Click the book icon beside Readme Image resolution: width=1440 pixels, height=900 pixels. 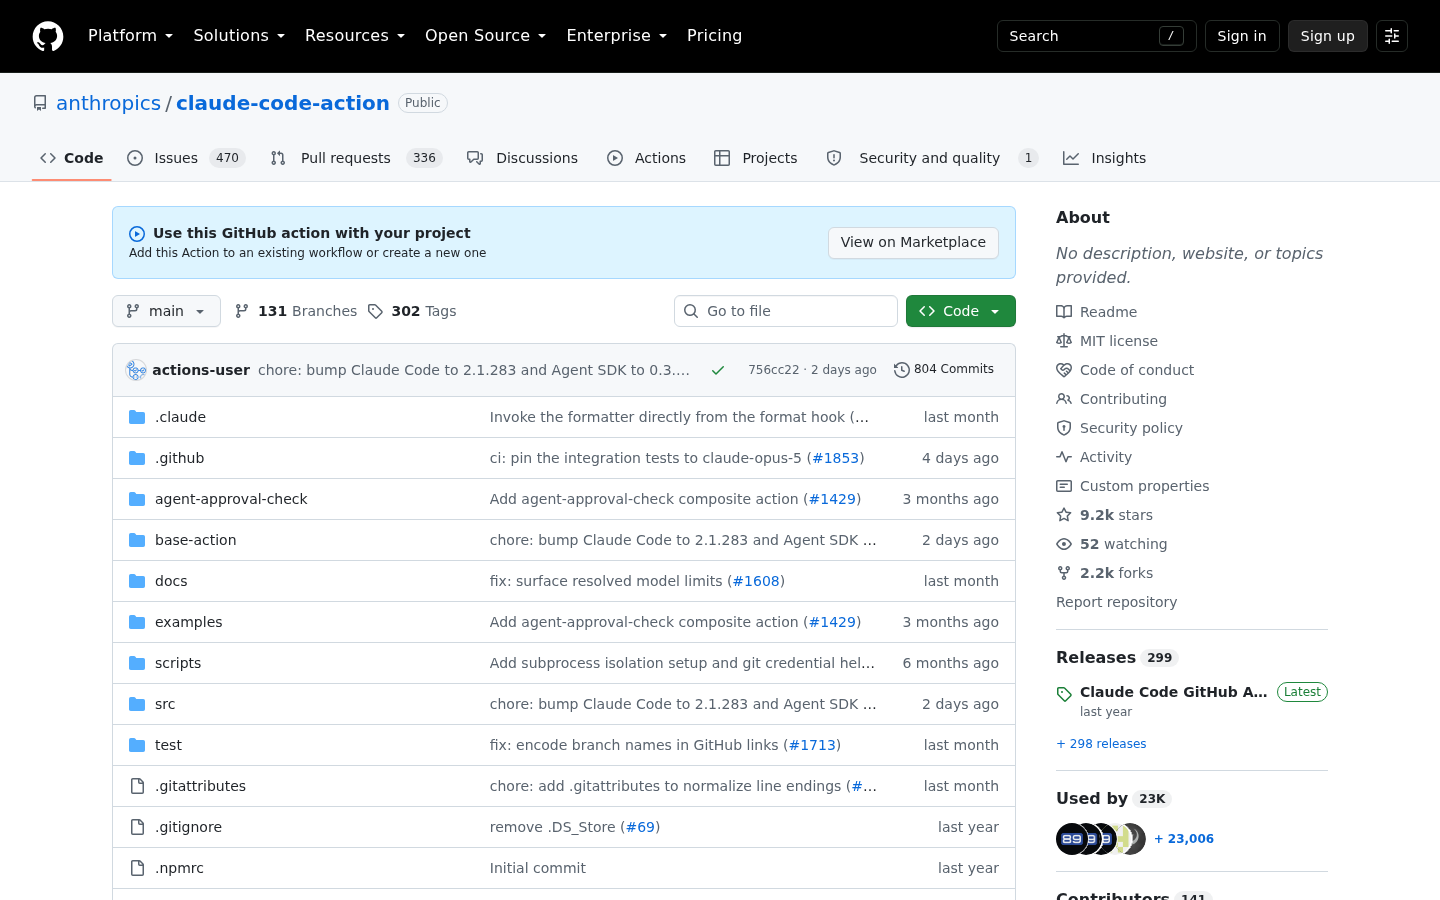(1064, 312)
